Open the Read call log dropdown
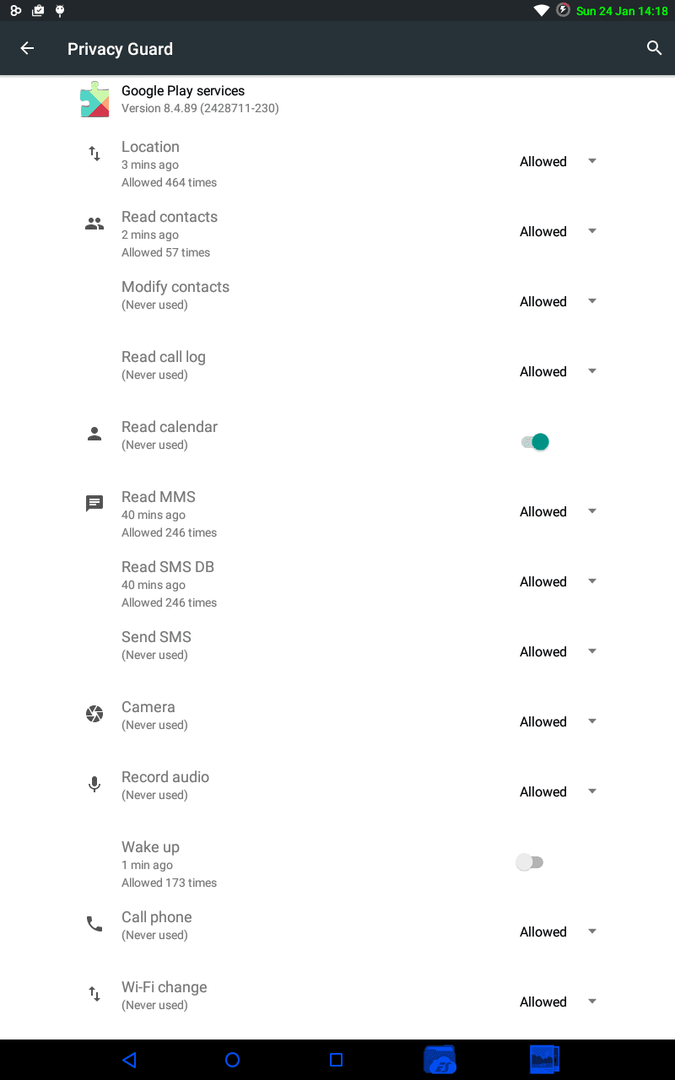 click(x=558, y=372)
